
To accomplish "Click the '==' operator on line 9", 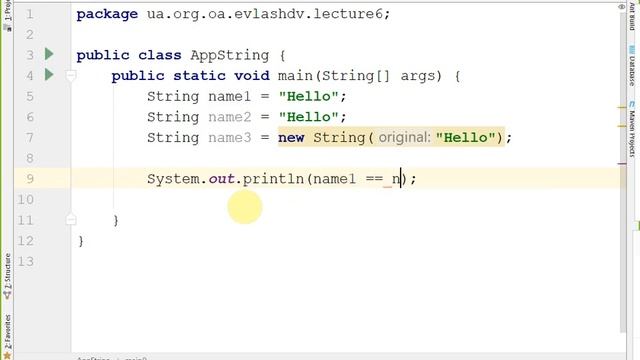I will [374, 179].
